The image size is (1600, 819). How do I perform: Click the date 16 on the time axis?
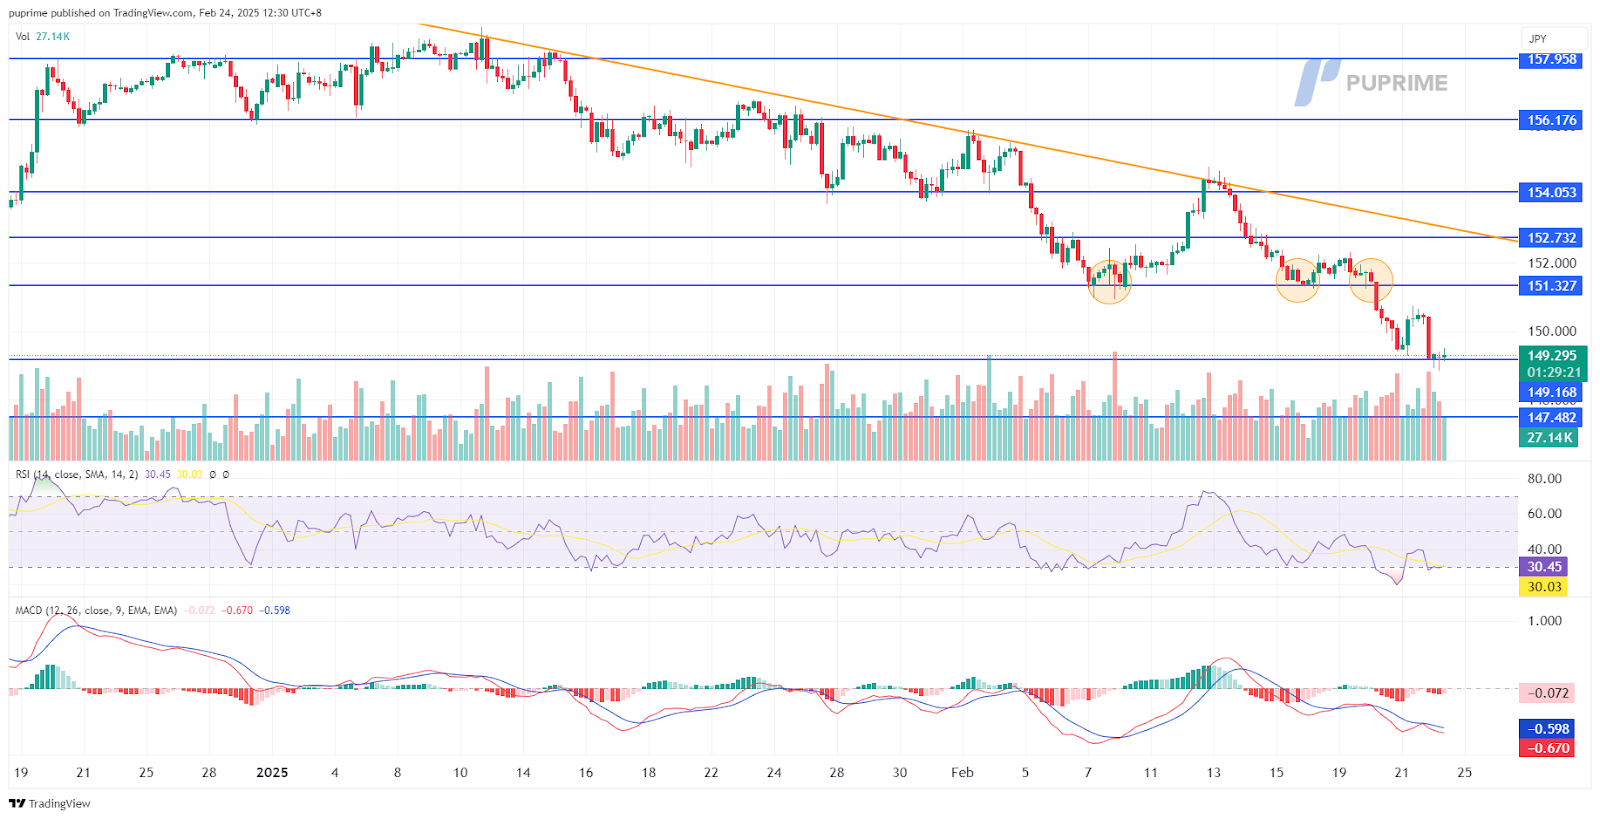click(586, 772)
